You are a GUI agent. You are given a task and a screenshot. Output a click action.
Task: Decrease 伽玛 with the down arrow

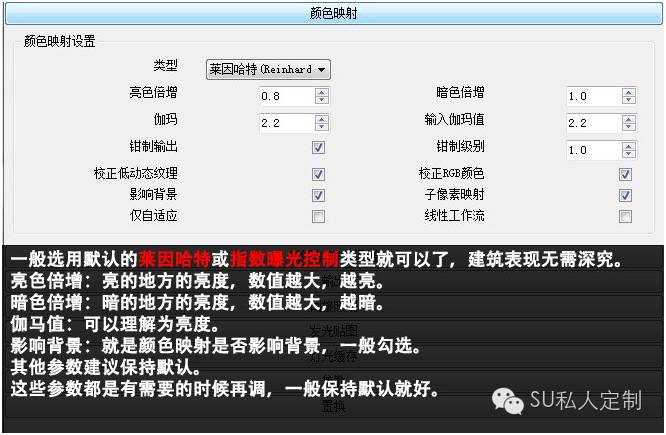point(322,127)
